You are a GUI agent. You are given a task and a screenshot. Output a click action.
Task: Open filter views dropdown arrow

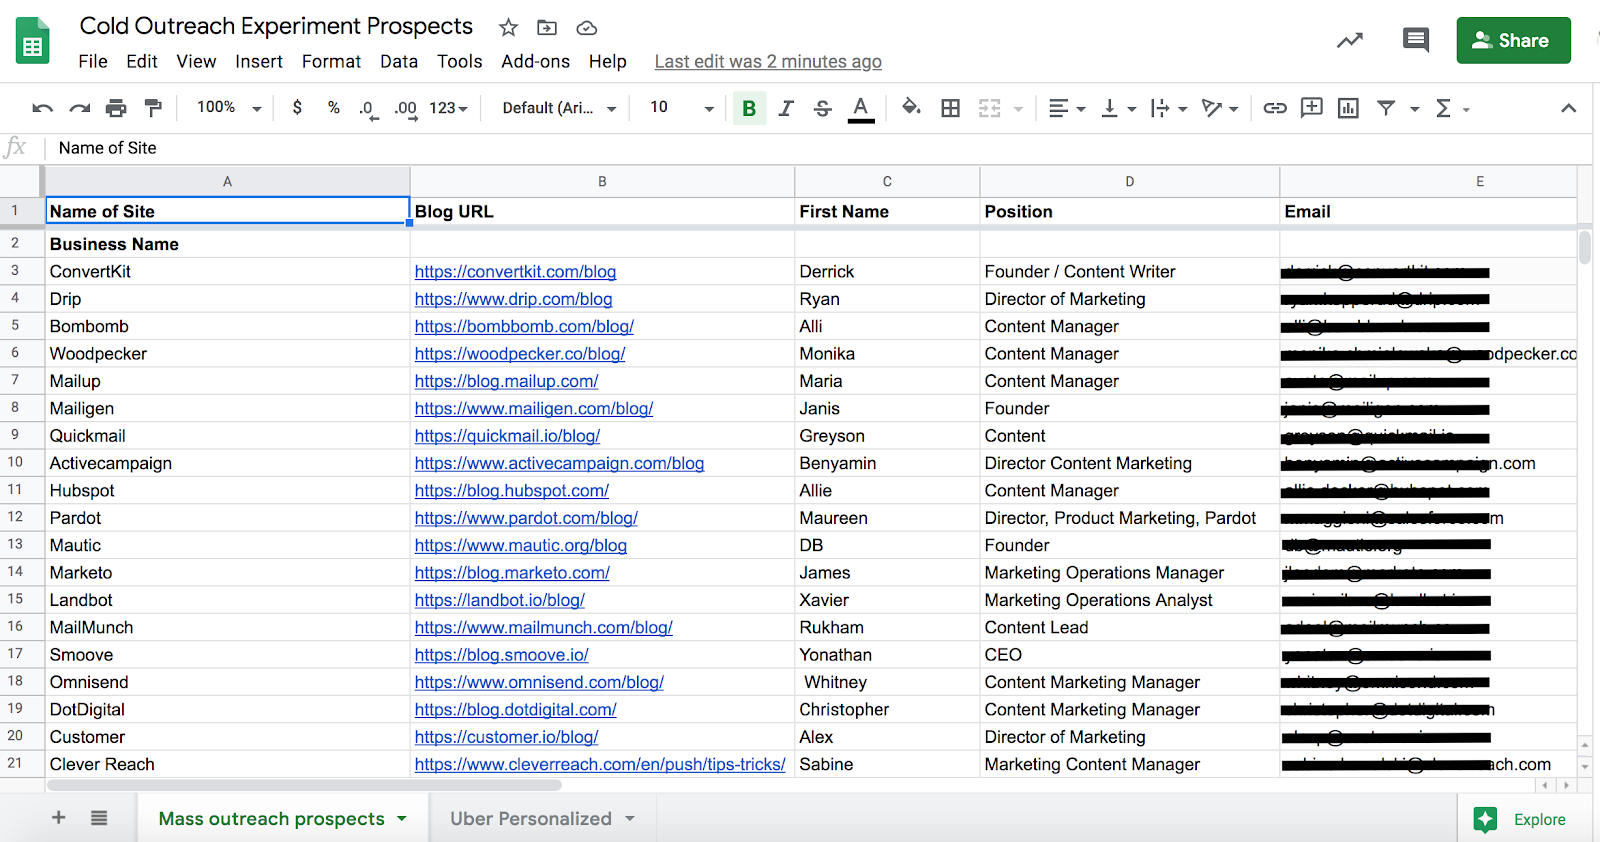pyautogui.click(x=1415, y=109)
